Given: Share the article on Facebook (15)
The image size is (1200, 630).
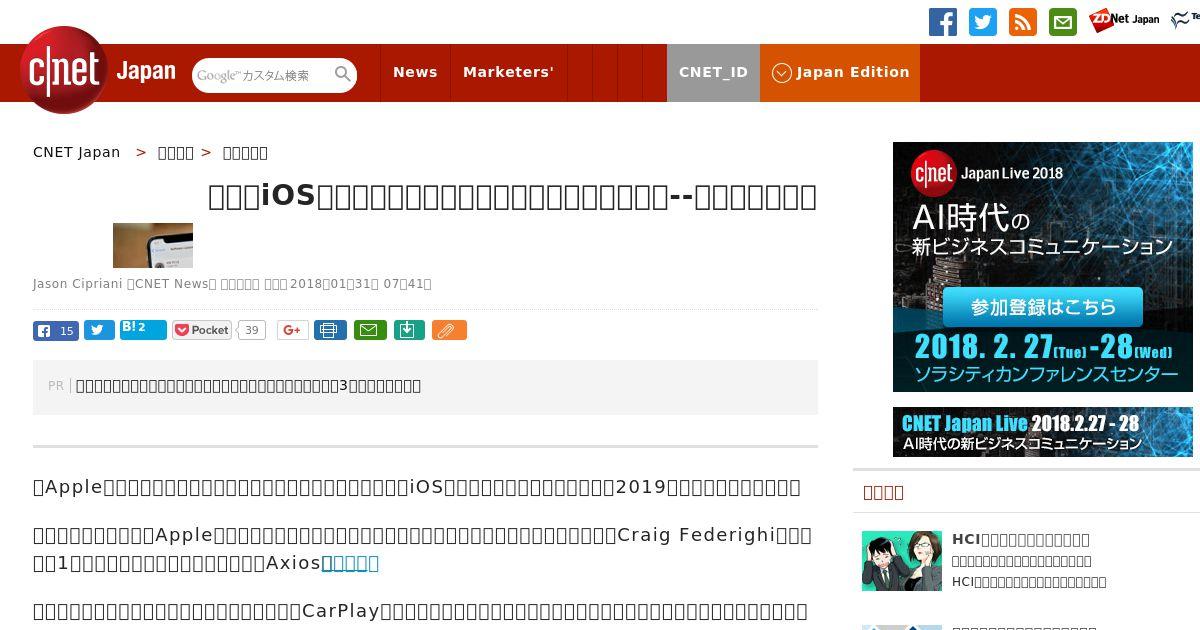Looking at the screenshot, I should point(56,331).
